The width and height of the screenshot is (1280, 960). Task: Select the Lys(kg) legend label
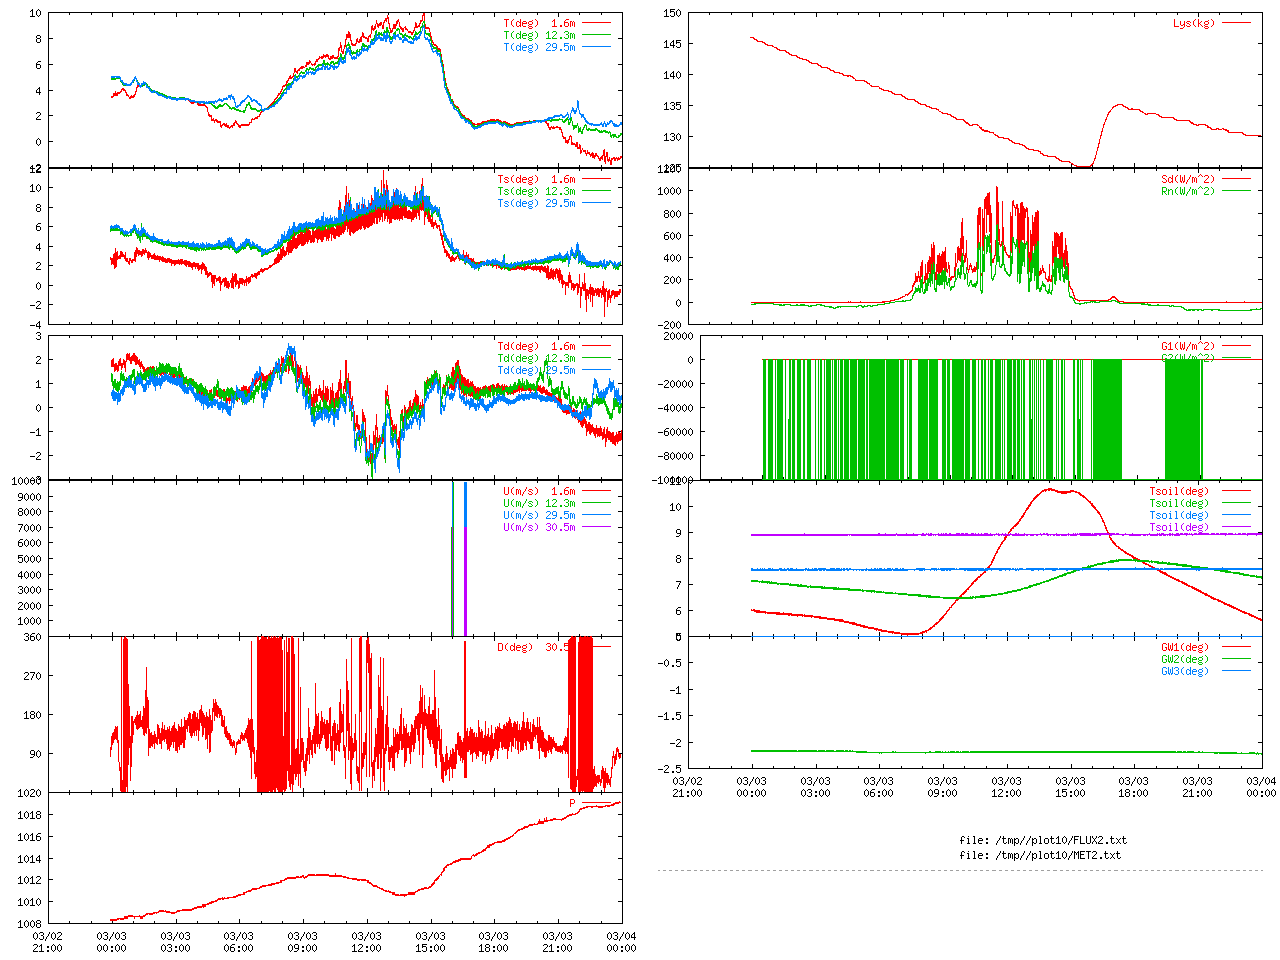click(x=1194, y=23)
